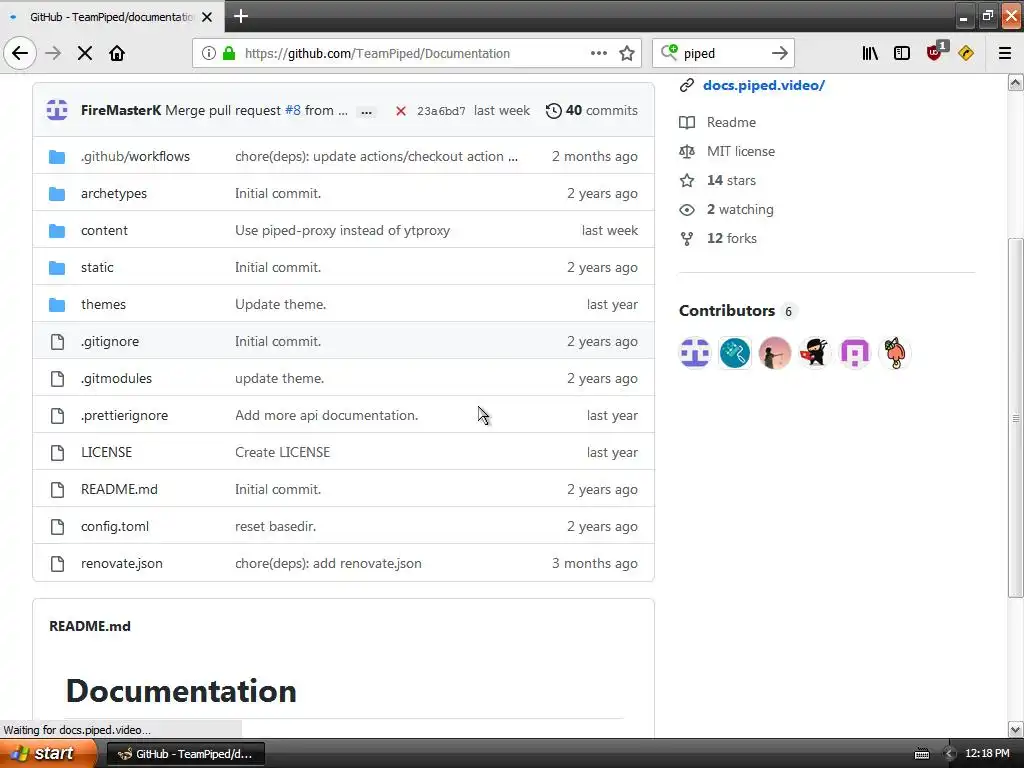Open page actions three-dot menu in address bar
Image resolution: width=1024 pixels, height=768 pixels.
[599, 53]
